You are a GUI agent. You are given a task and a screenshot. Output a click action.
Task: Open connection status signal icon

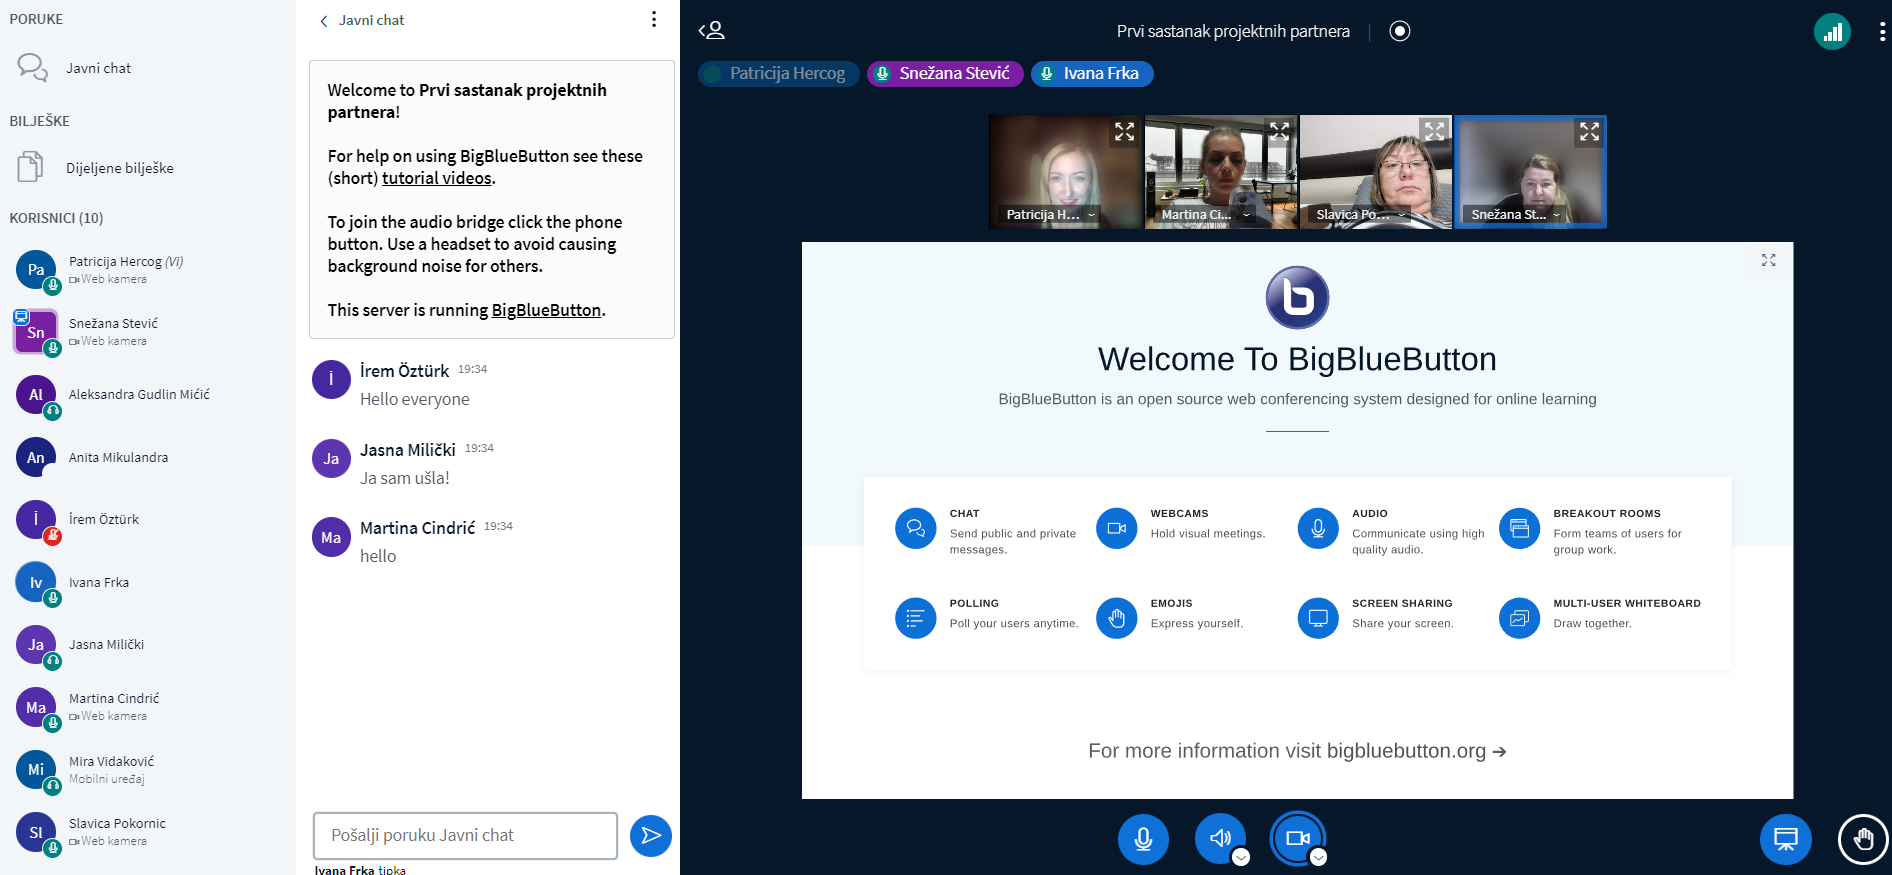1832,32
